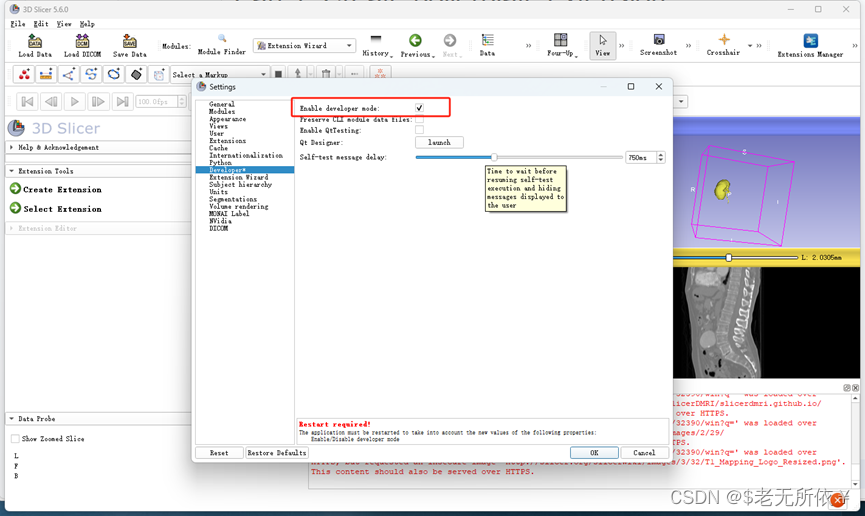Adjust the self-test delay spinbox arrows
Viewport: 865px width, 516px height.
pos(660,157)
